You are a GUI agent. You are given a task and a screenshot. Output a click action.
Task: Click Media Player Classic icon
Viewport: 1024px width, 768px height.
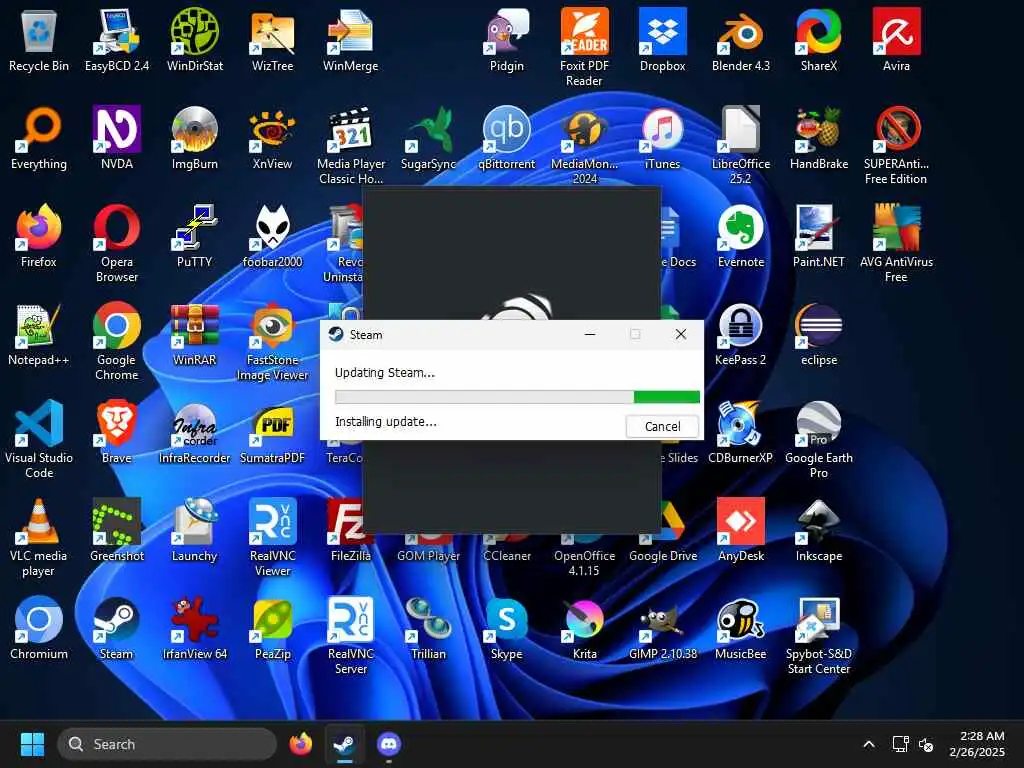click(351, 145)
